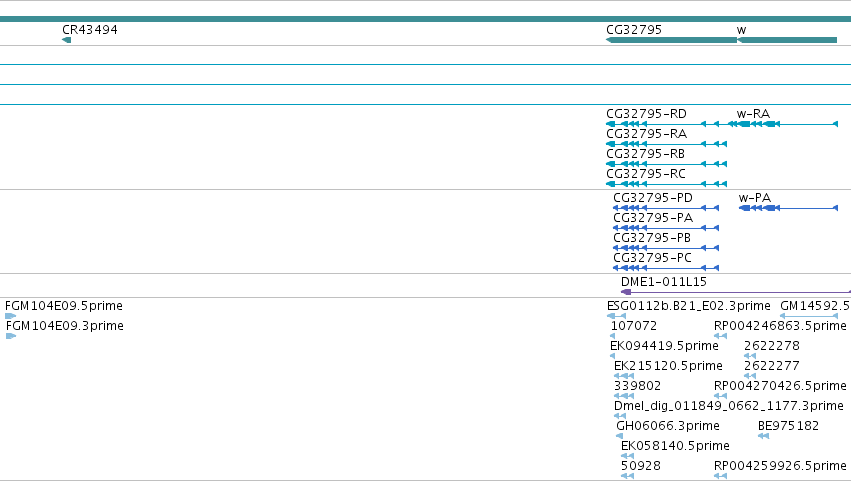Open transcript CG32795-RA label
The image size is (851, 481).
coord(646,134)
